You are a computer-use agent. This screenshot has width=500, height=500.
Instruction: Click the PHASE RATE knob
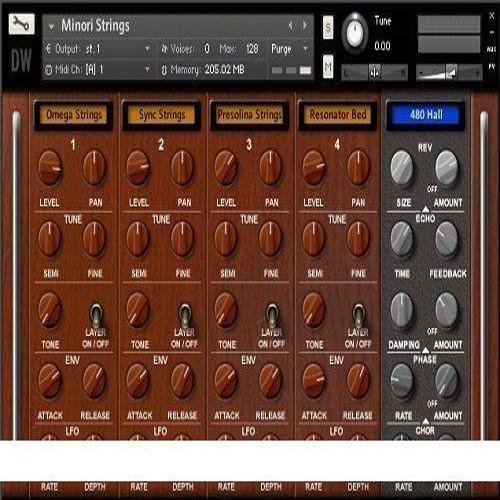pos(402,381)
